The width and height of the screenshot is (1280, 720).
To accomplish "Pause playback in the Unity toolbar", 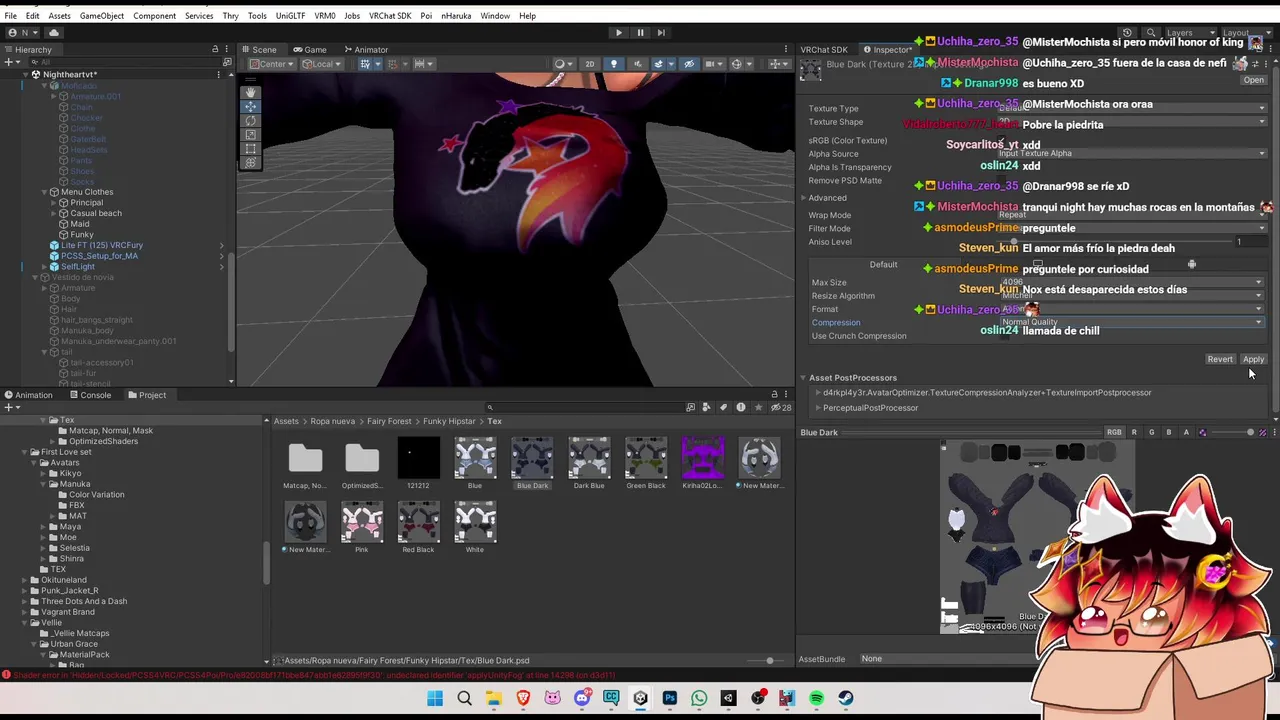I will [x=640, y=32].
